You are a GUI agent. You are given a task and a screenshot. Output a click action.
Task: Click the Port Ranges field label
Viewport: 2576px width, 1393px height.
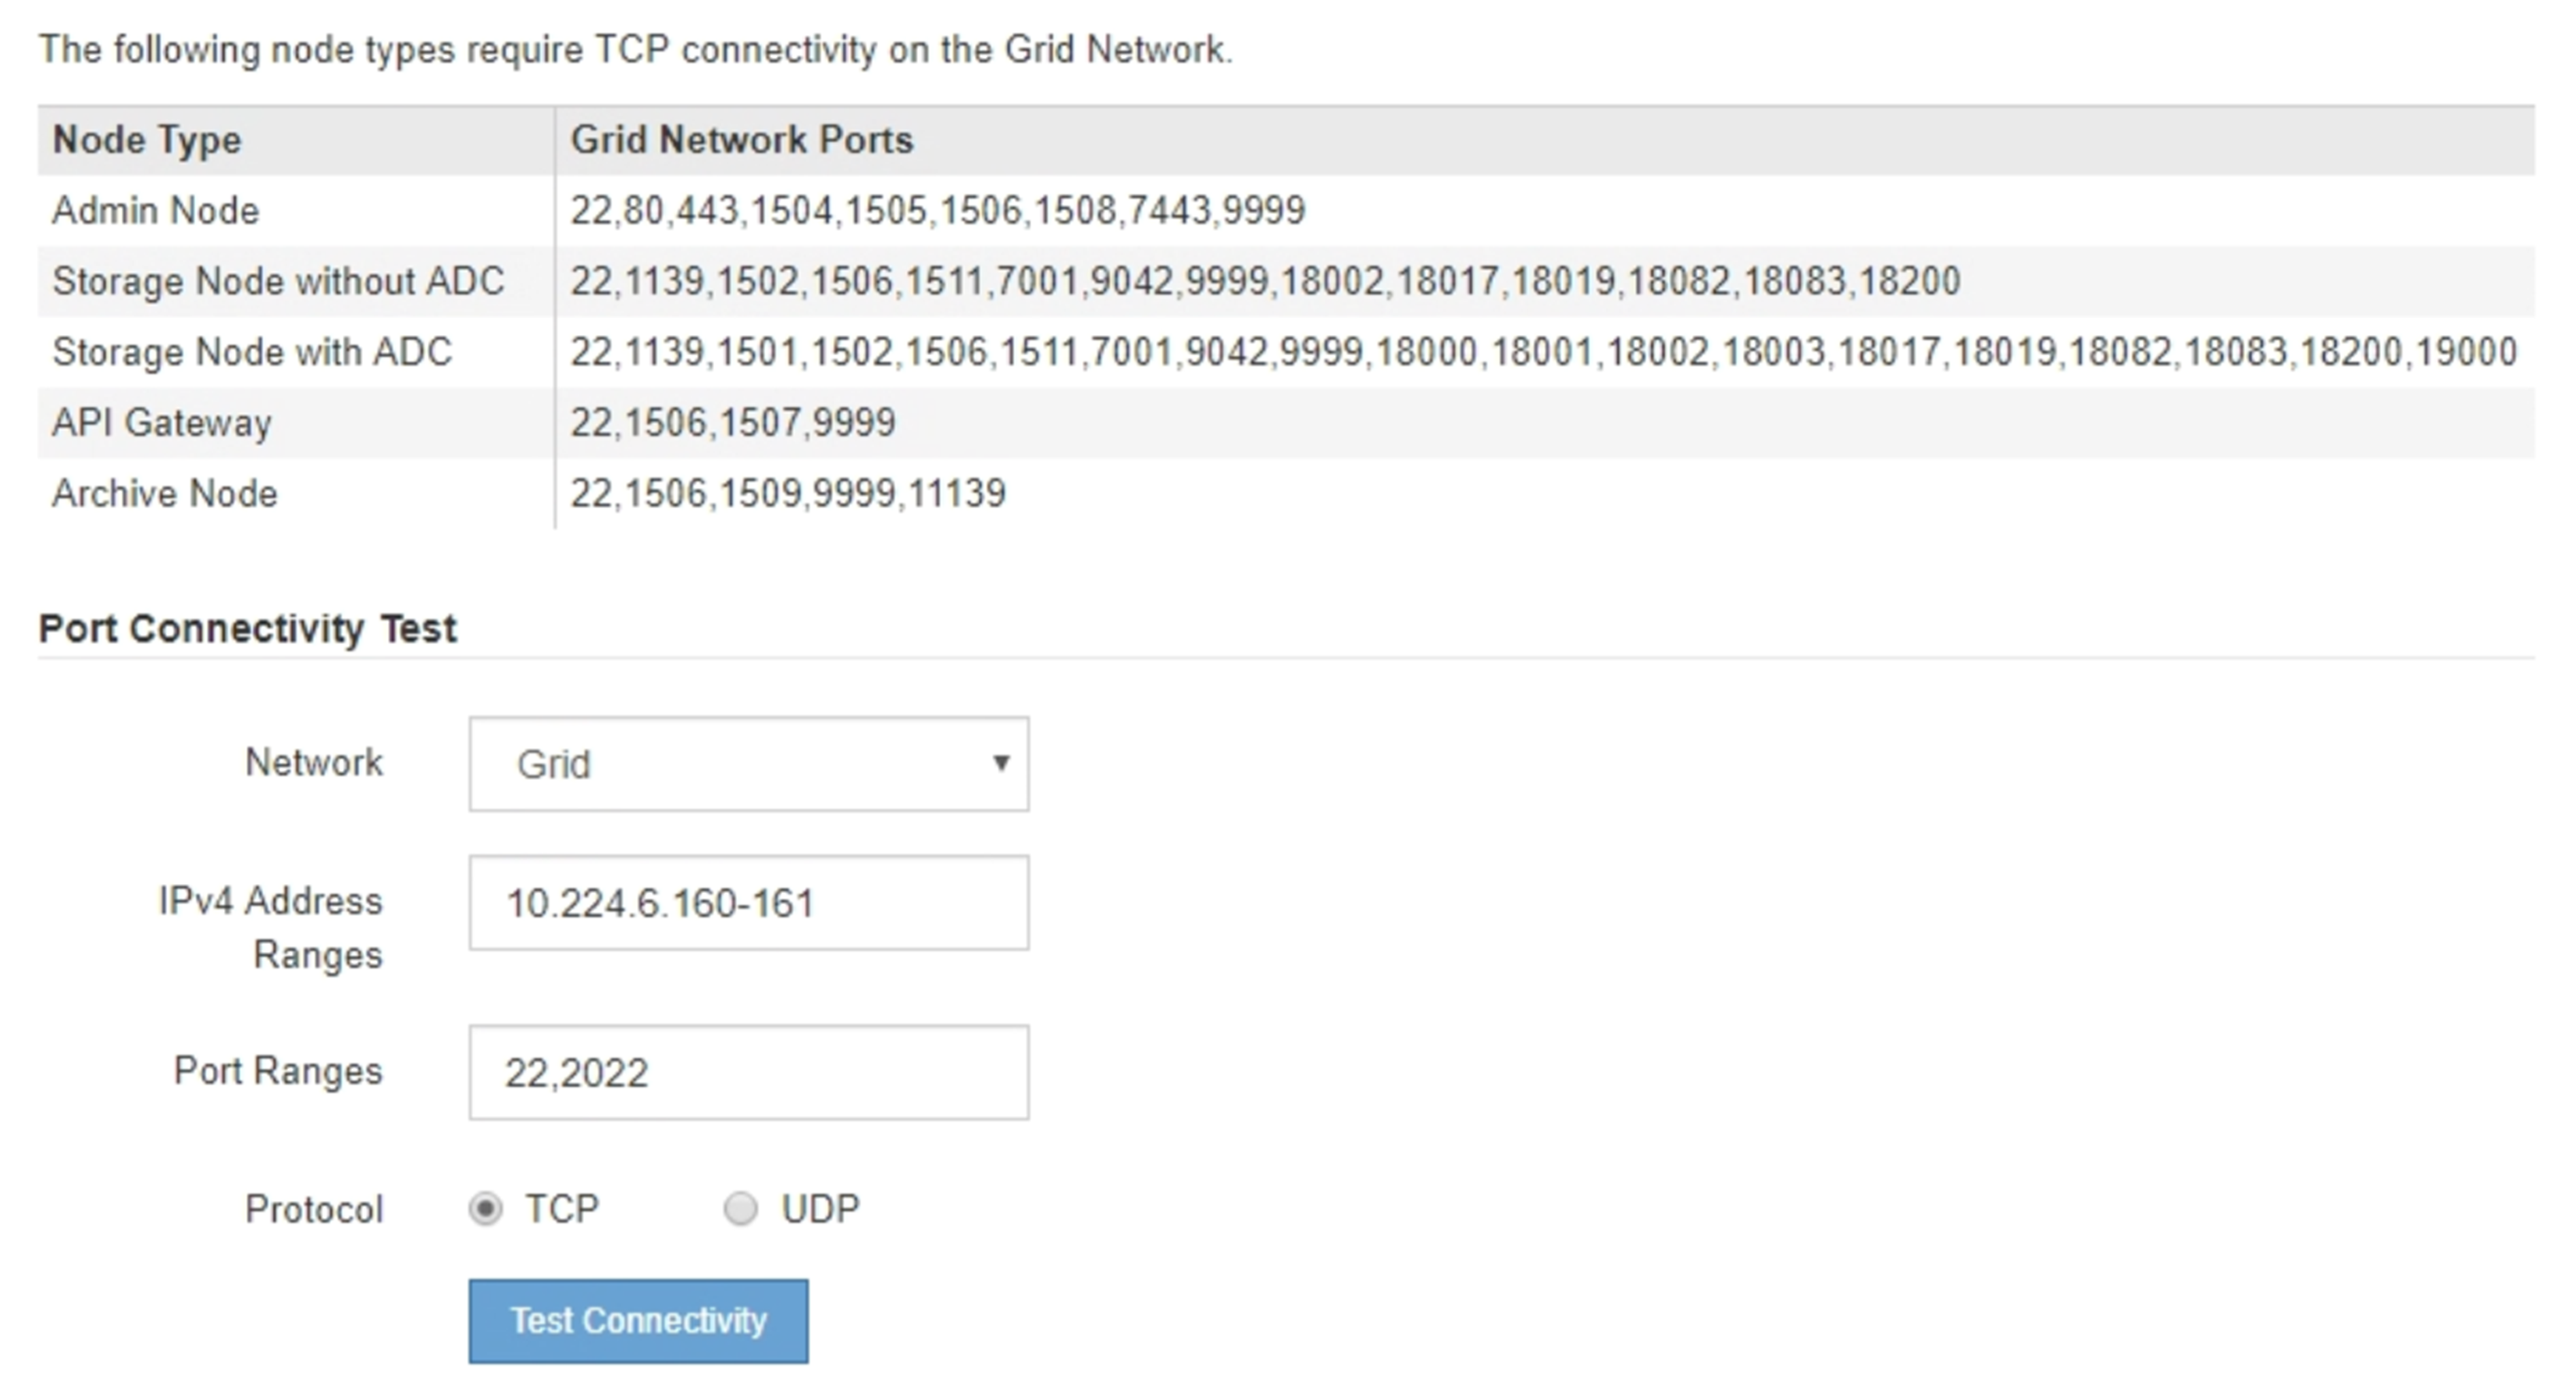[x=278, y=1071]
